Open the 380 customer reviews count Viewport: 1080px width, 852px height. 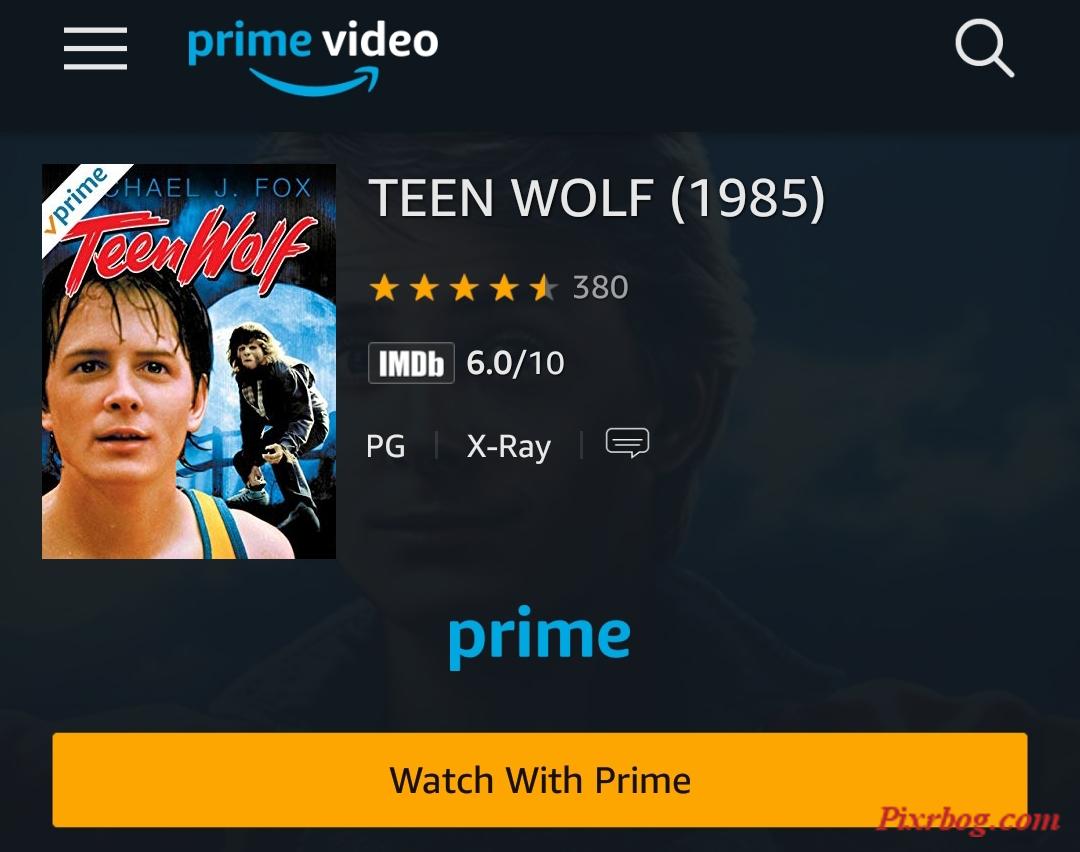(x=601, y=287)
